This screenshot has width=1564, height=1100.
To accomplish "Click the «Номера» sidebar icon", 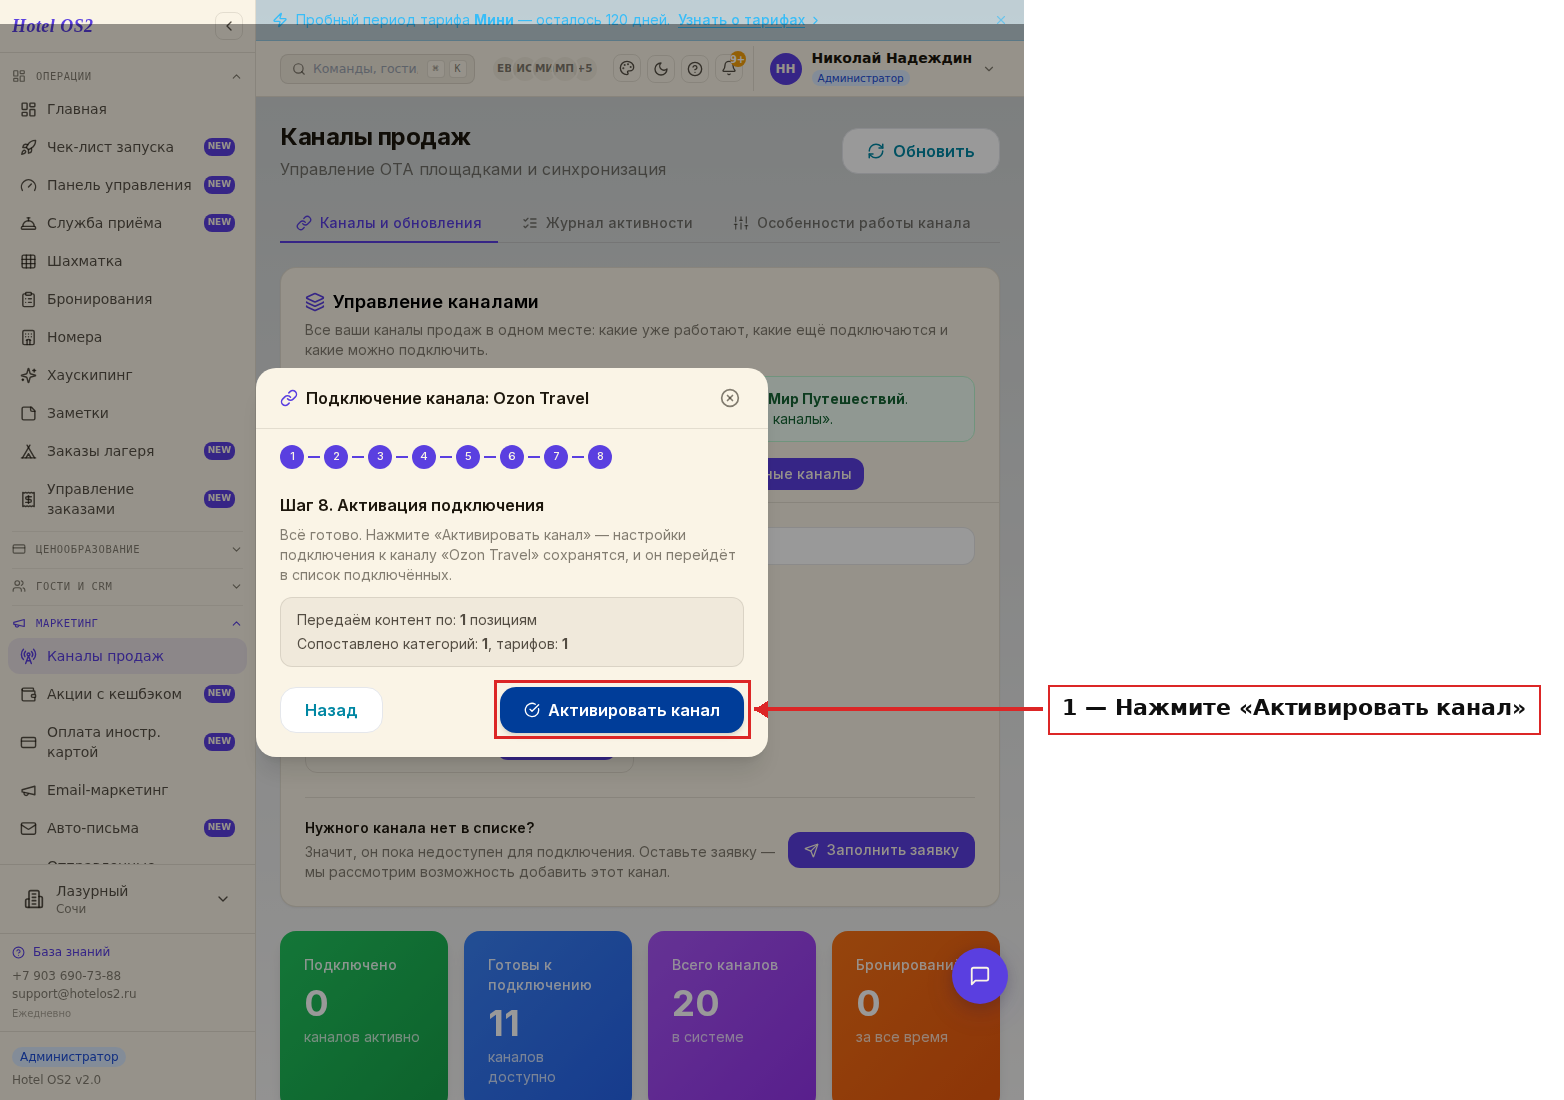I will pyautogui.click(x=29, y=337).
